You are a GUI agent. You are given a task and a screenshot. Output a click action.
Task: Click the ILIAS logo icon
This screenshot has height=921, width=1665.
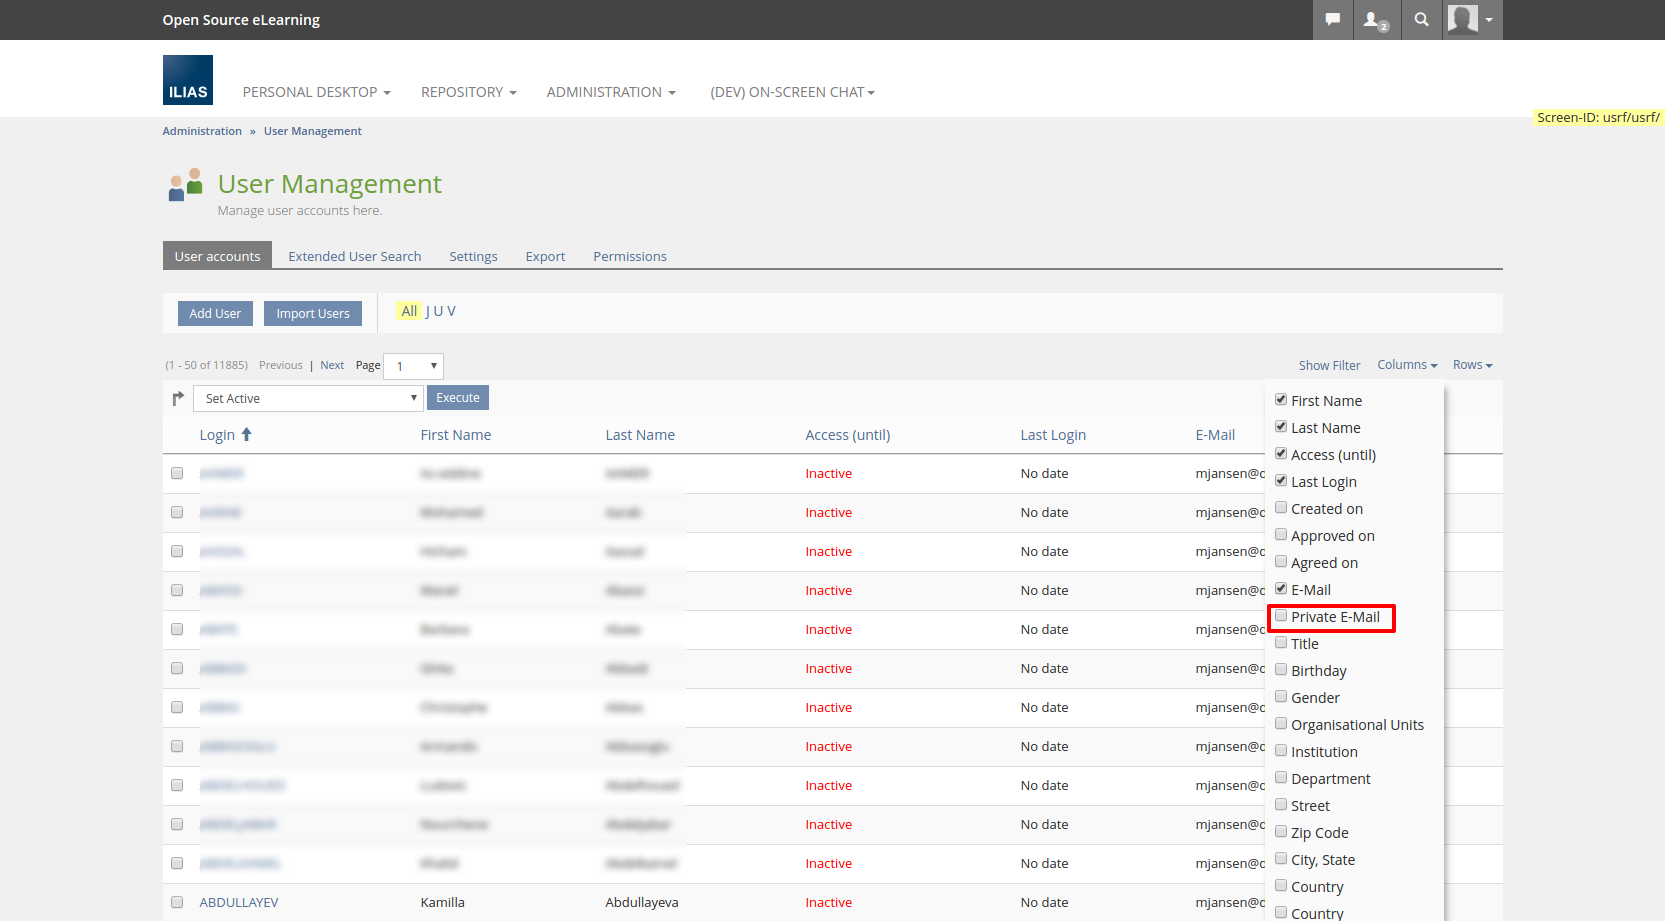(187, 80)
